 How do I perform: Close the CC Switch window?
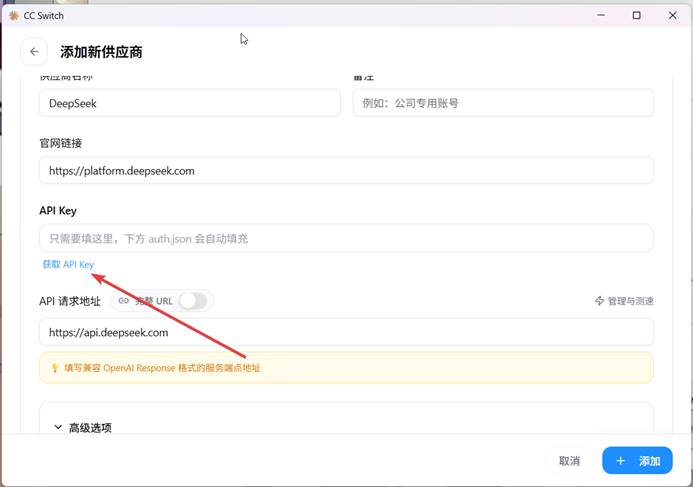[673, 15]
